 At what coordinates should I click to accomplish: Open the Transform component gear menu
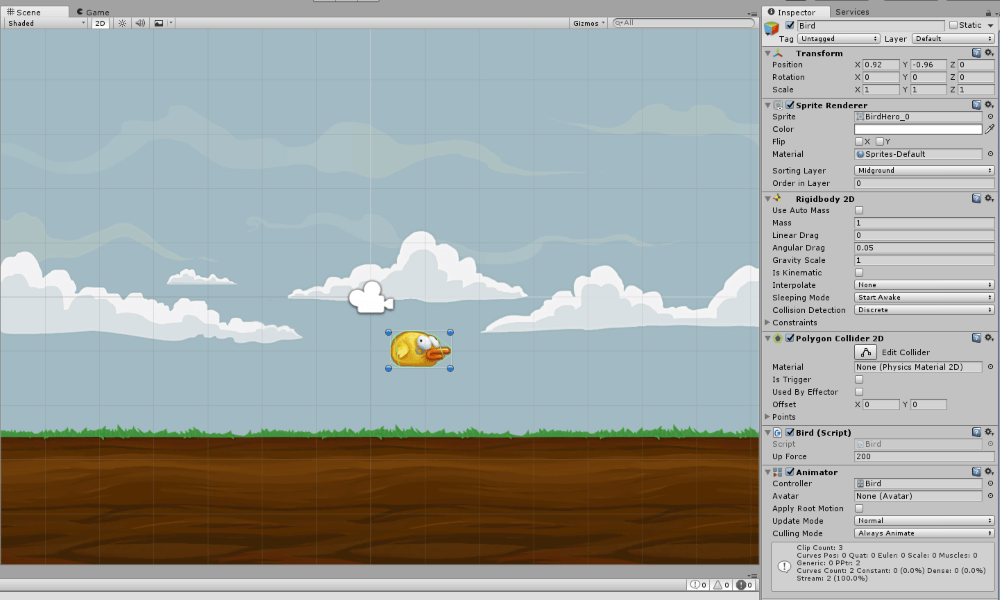click(989, 53)
